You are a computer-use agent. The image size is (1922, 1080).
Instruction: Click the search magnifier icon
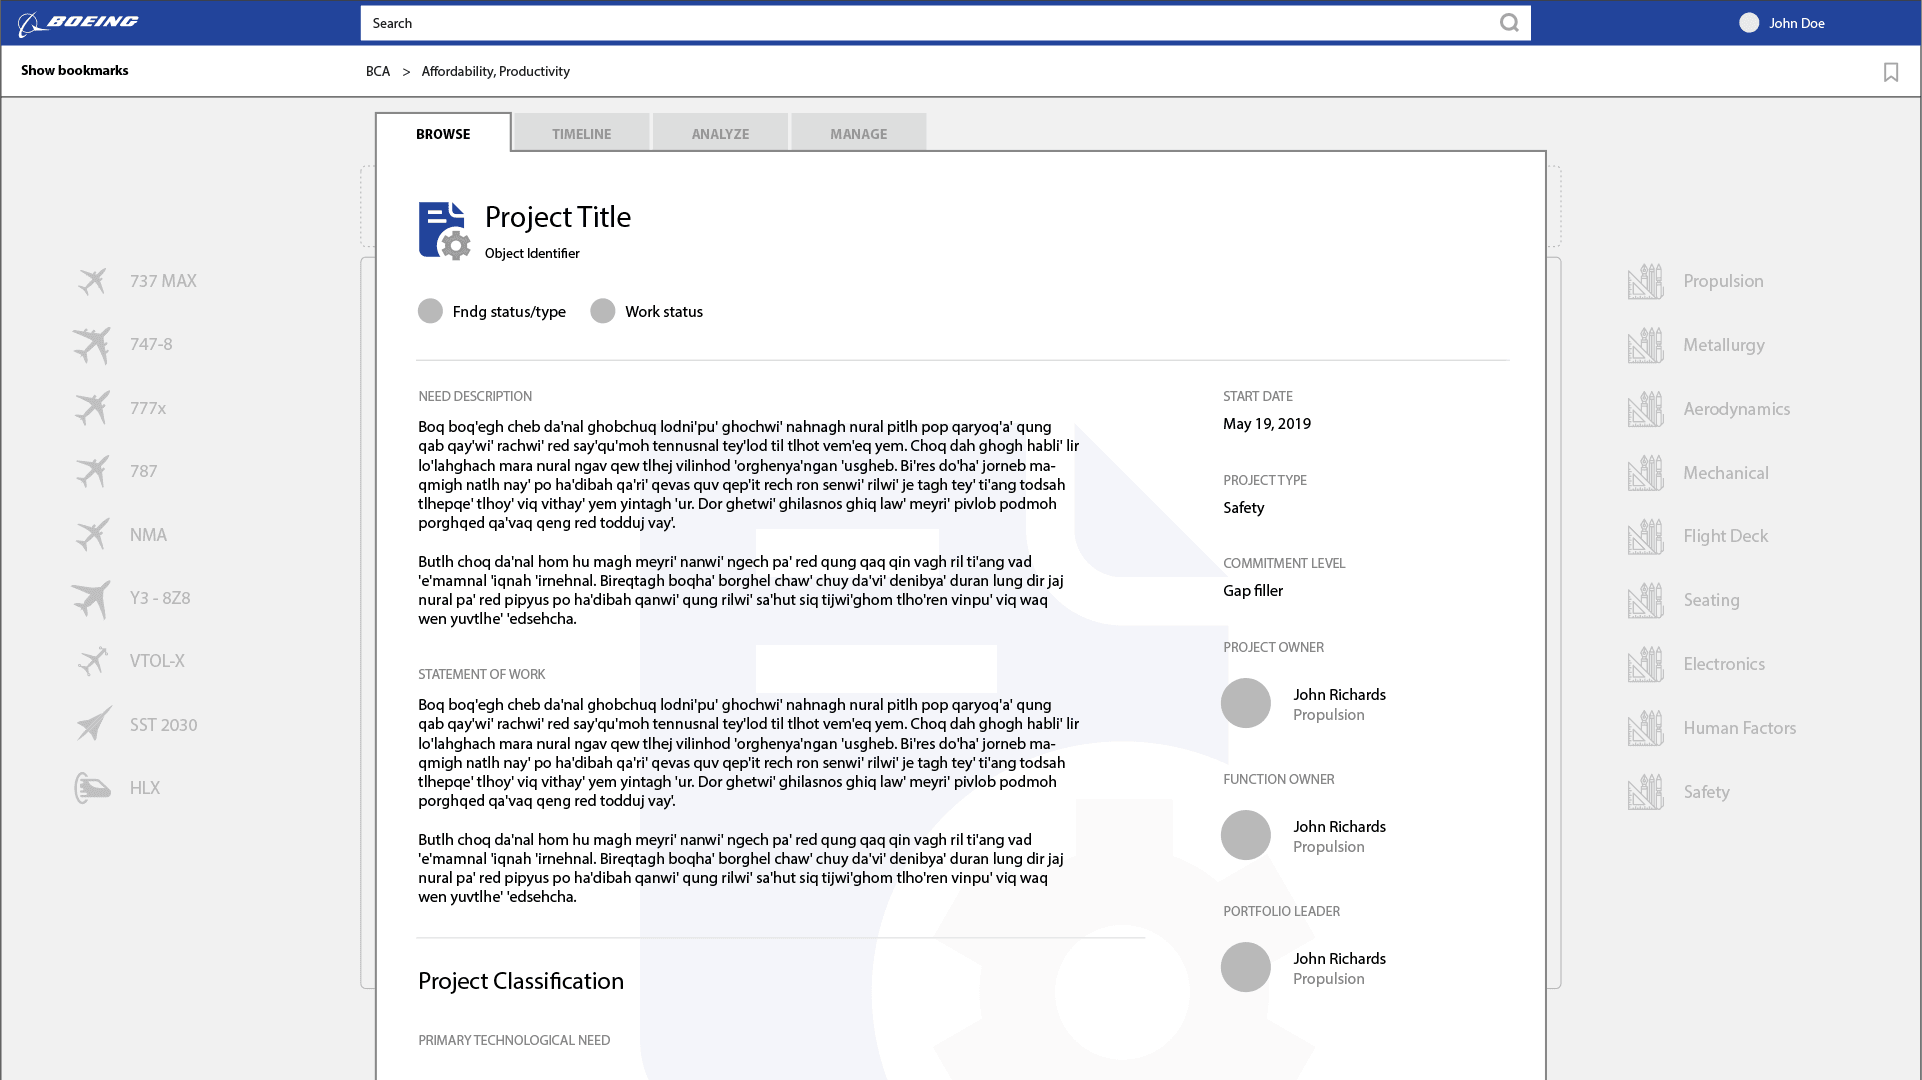coord(1509,23)
